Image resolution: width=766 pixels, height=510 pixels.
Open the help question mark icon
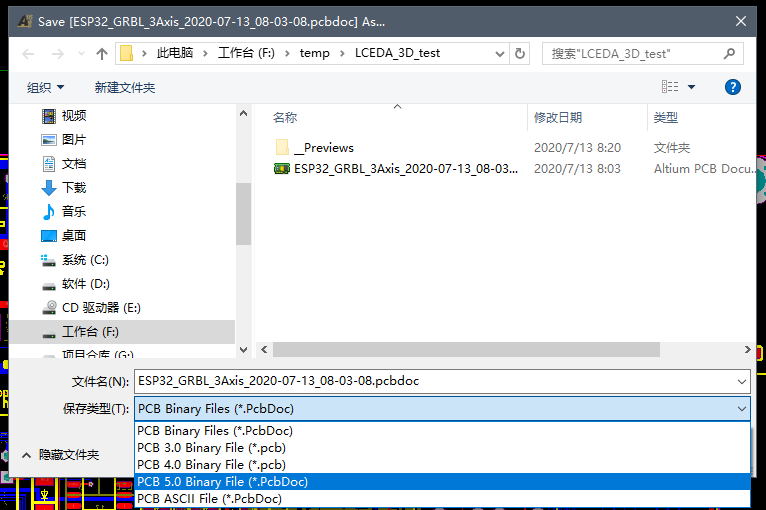click(732, 87)
